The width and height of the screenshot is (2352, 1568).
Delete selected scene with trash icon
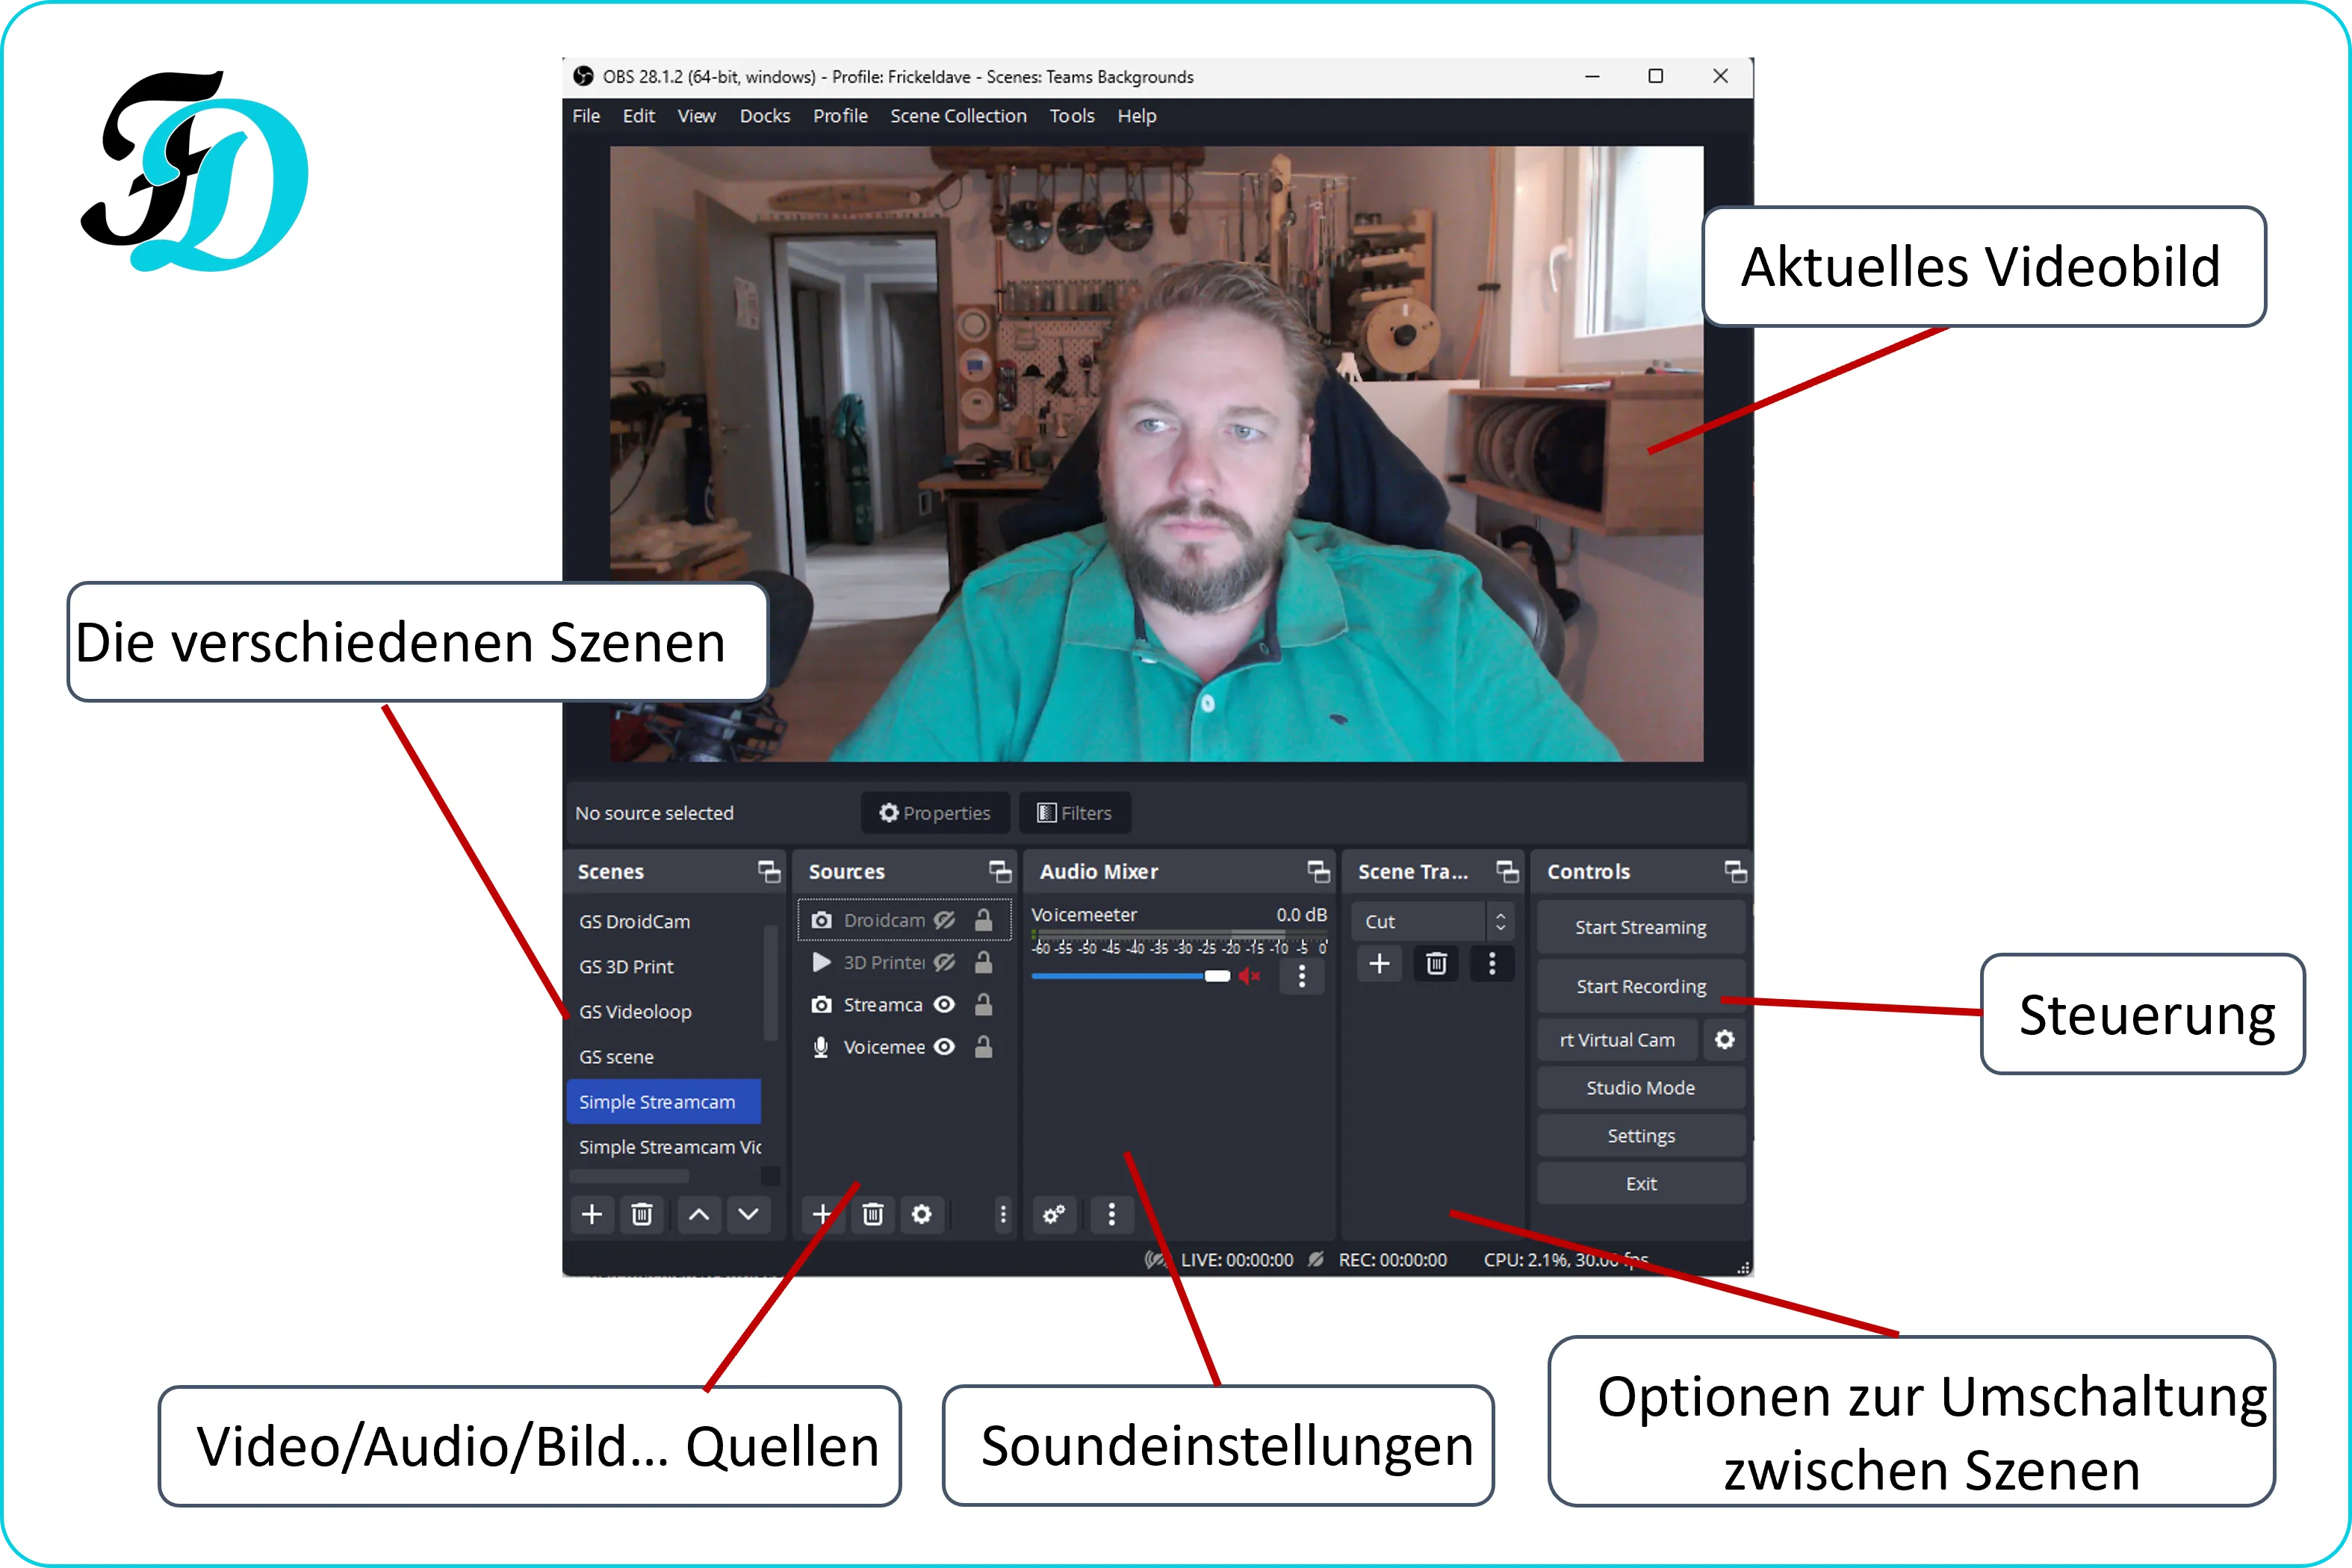click(x=642, y=1214)
